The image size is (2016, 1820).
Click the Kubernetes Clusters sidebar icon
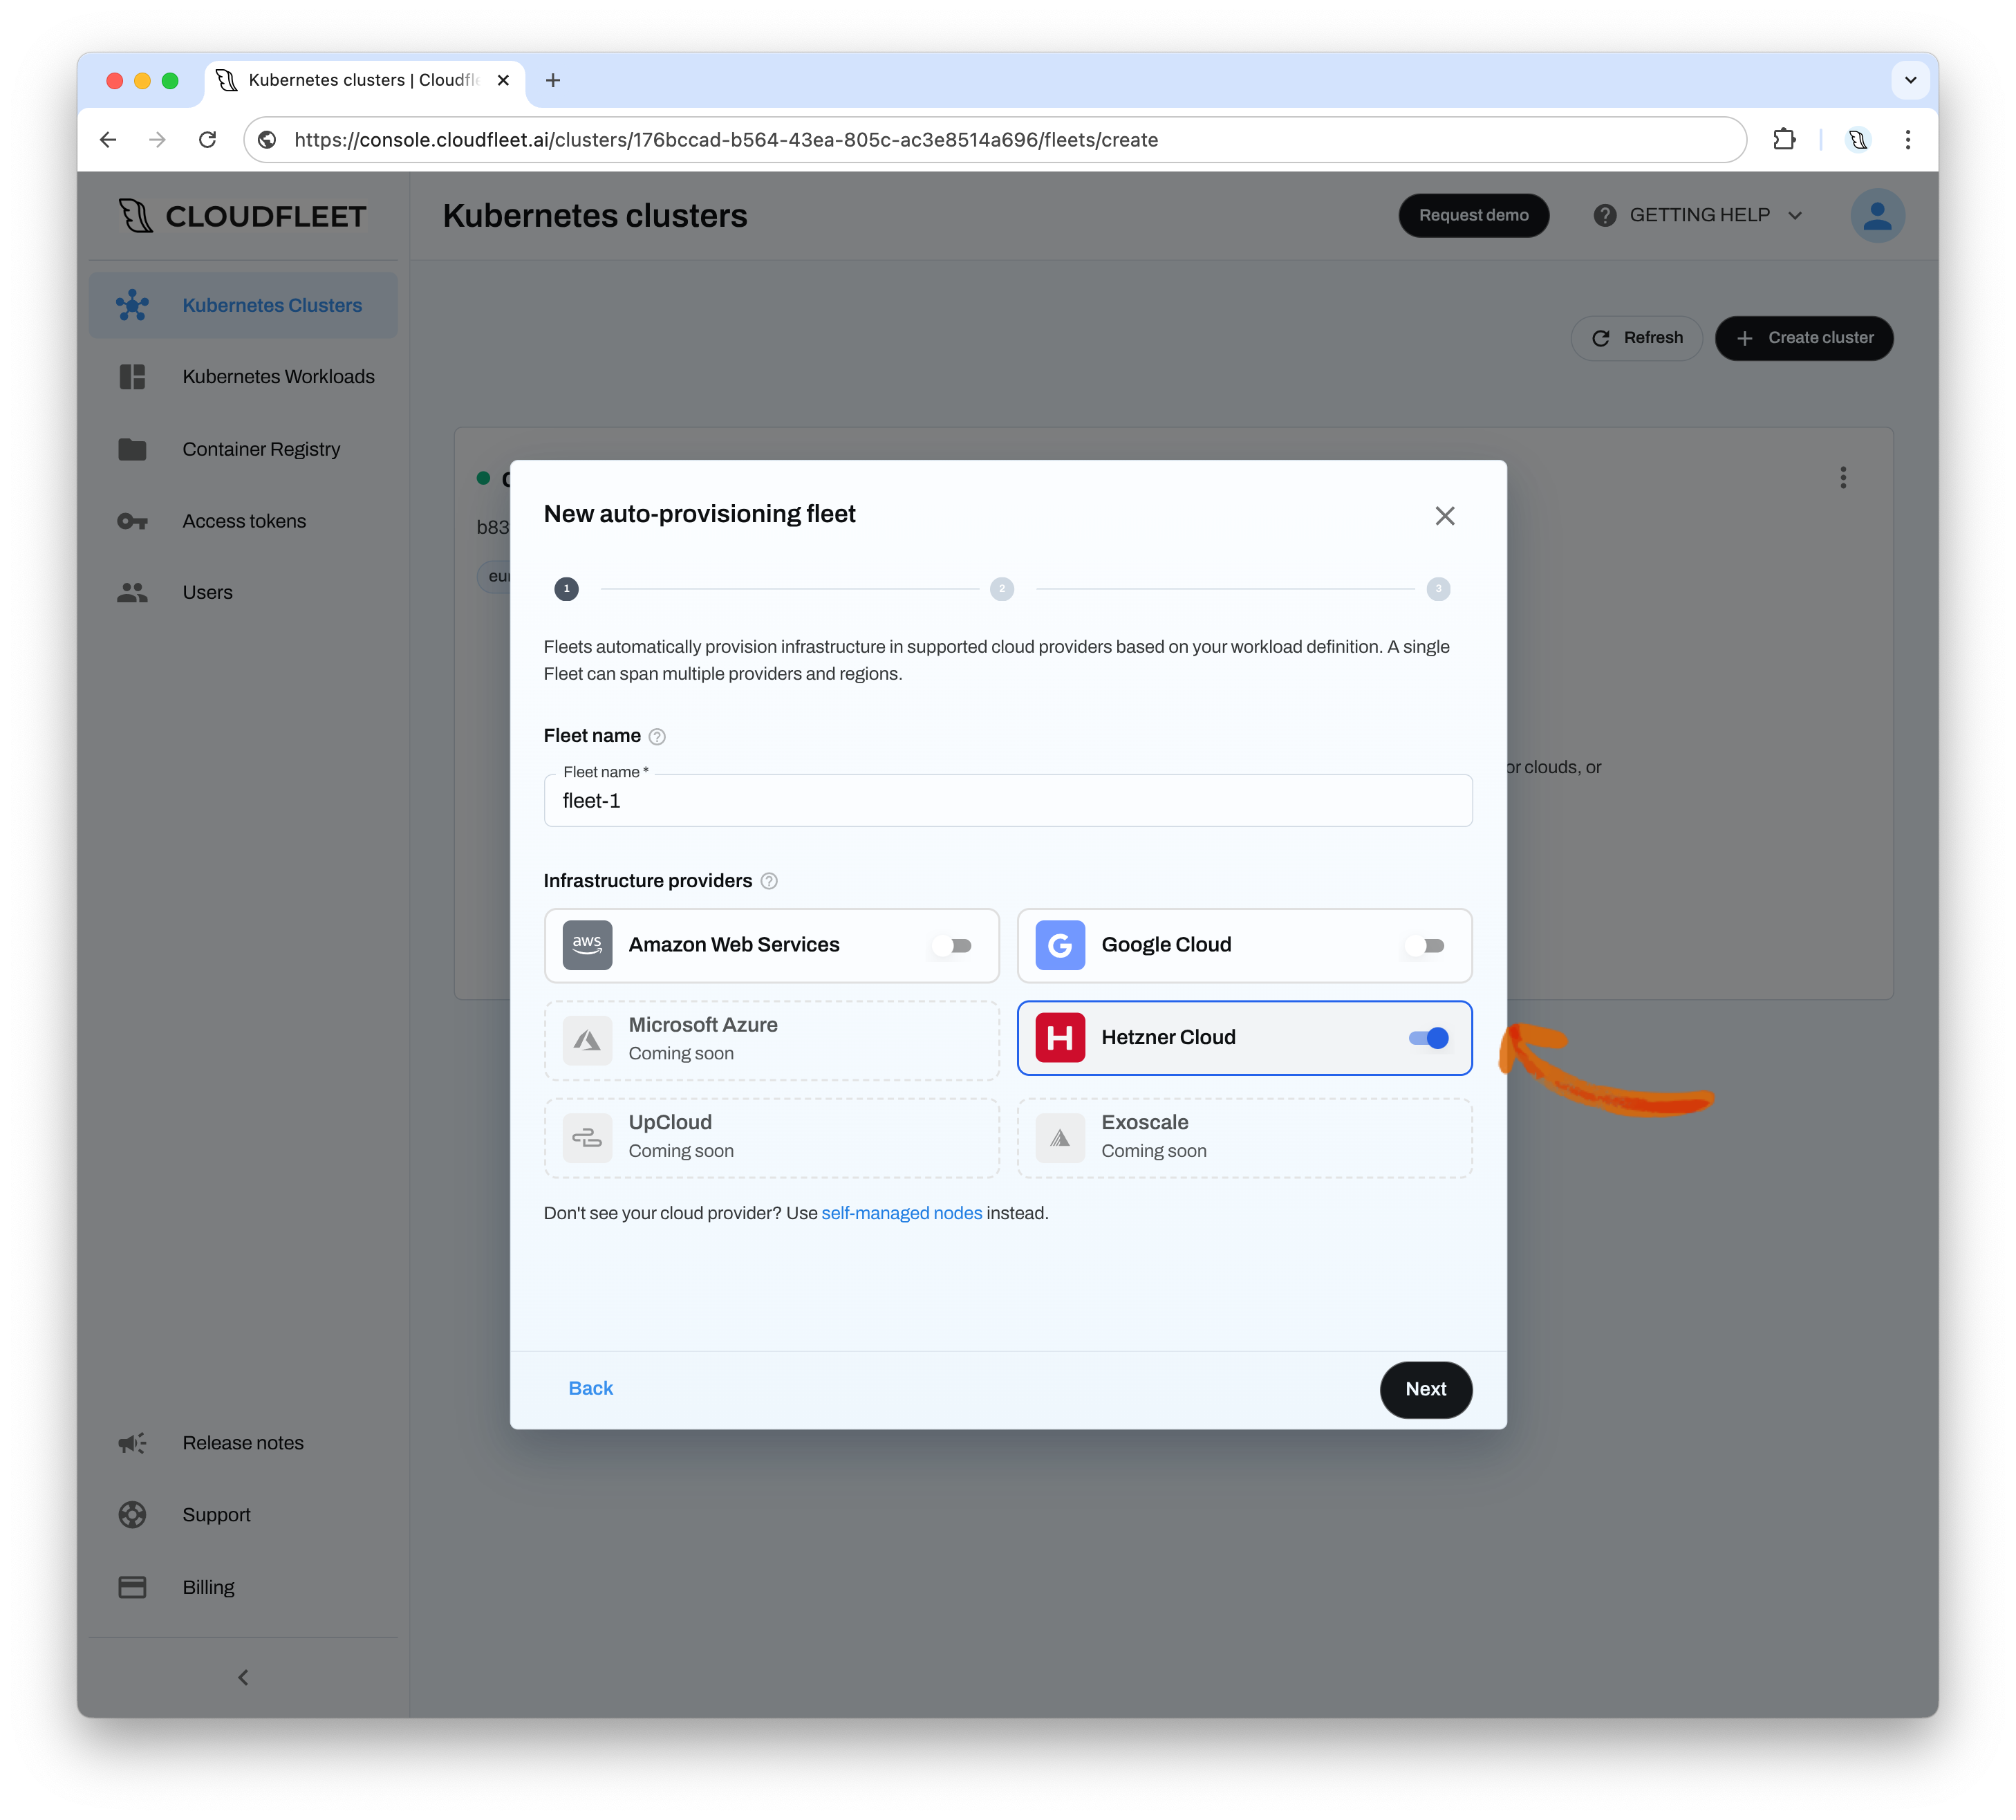[132, 306]
